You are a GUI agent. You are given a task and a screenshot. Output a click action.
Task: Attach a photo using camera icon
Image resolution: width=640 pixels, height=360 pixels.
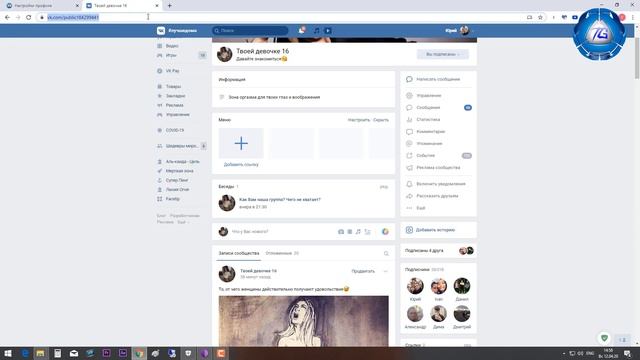[x=341, y=231]
